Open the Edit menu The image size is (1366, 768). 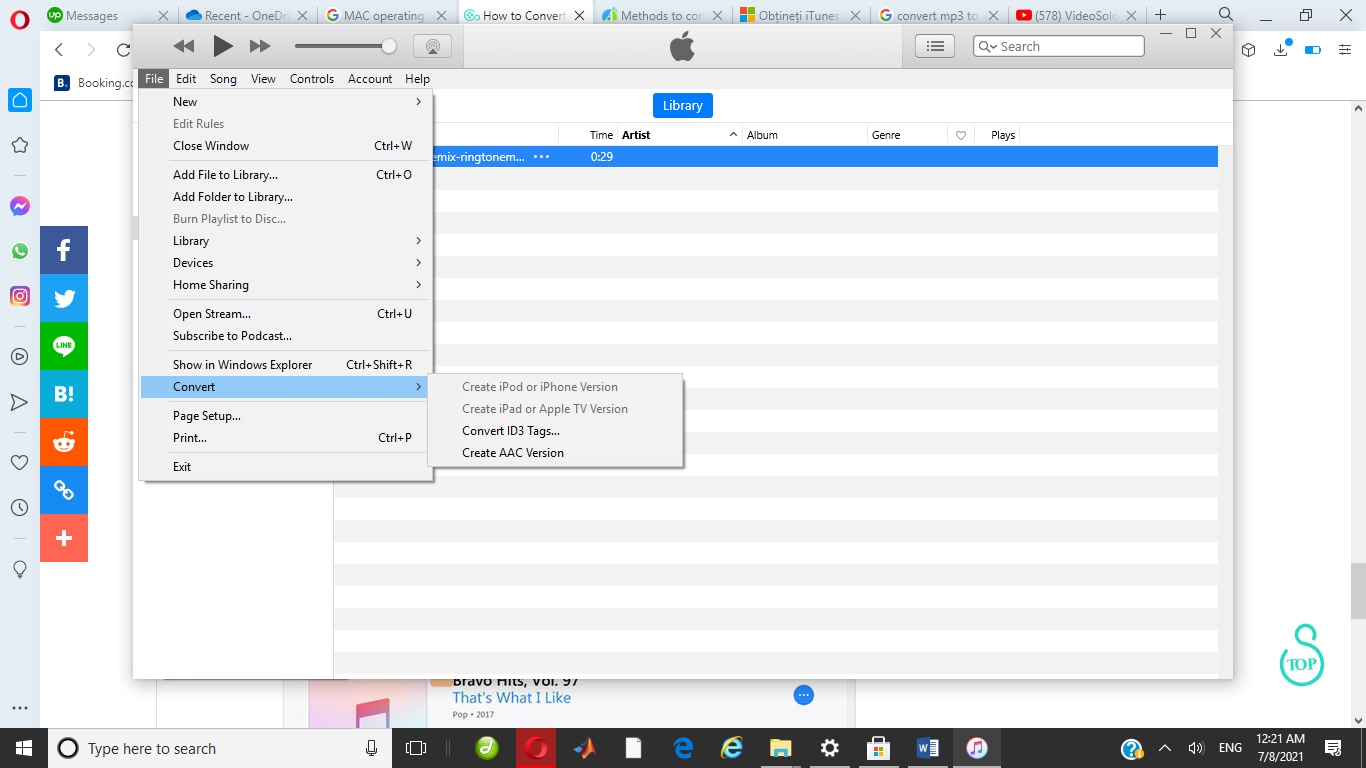coord(186,79)
